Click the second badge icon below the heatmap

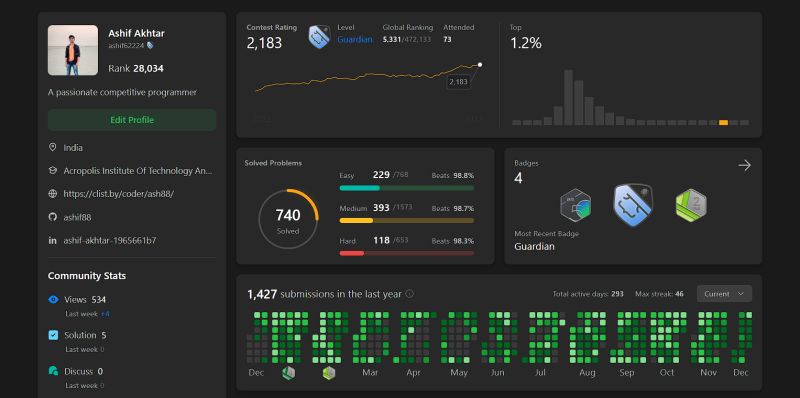tap(329, 373)
